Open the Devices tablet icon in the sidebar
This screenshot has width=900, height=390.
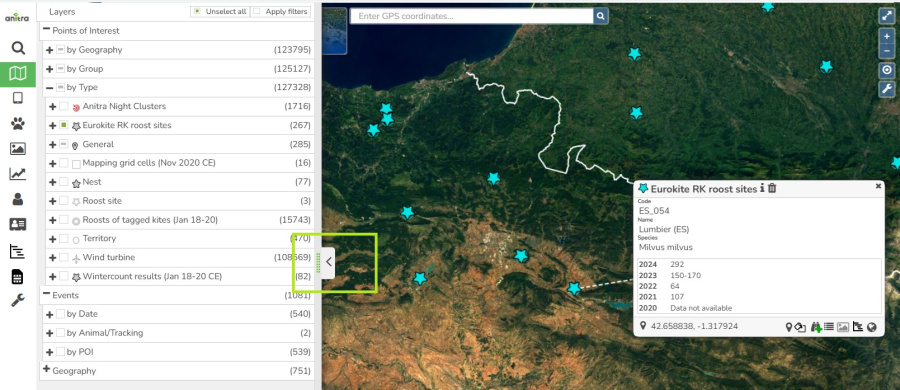18,98
